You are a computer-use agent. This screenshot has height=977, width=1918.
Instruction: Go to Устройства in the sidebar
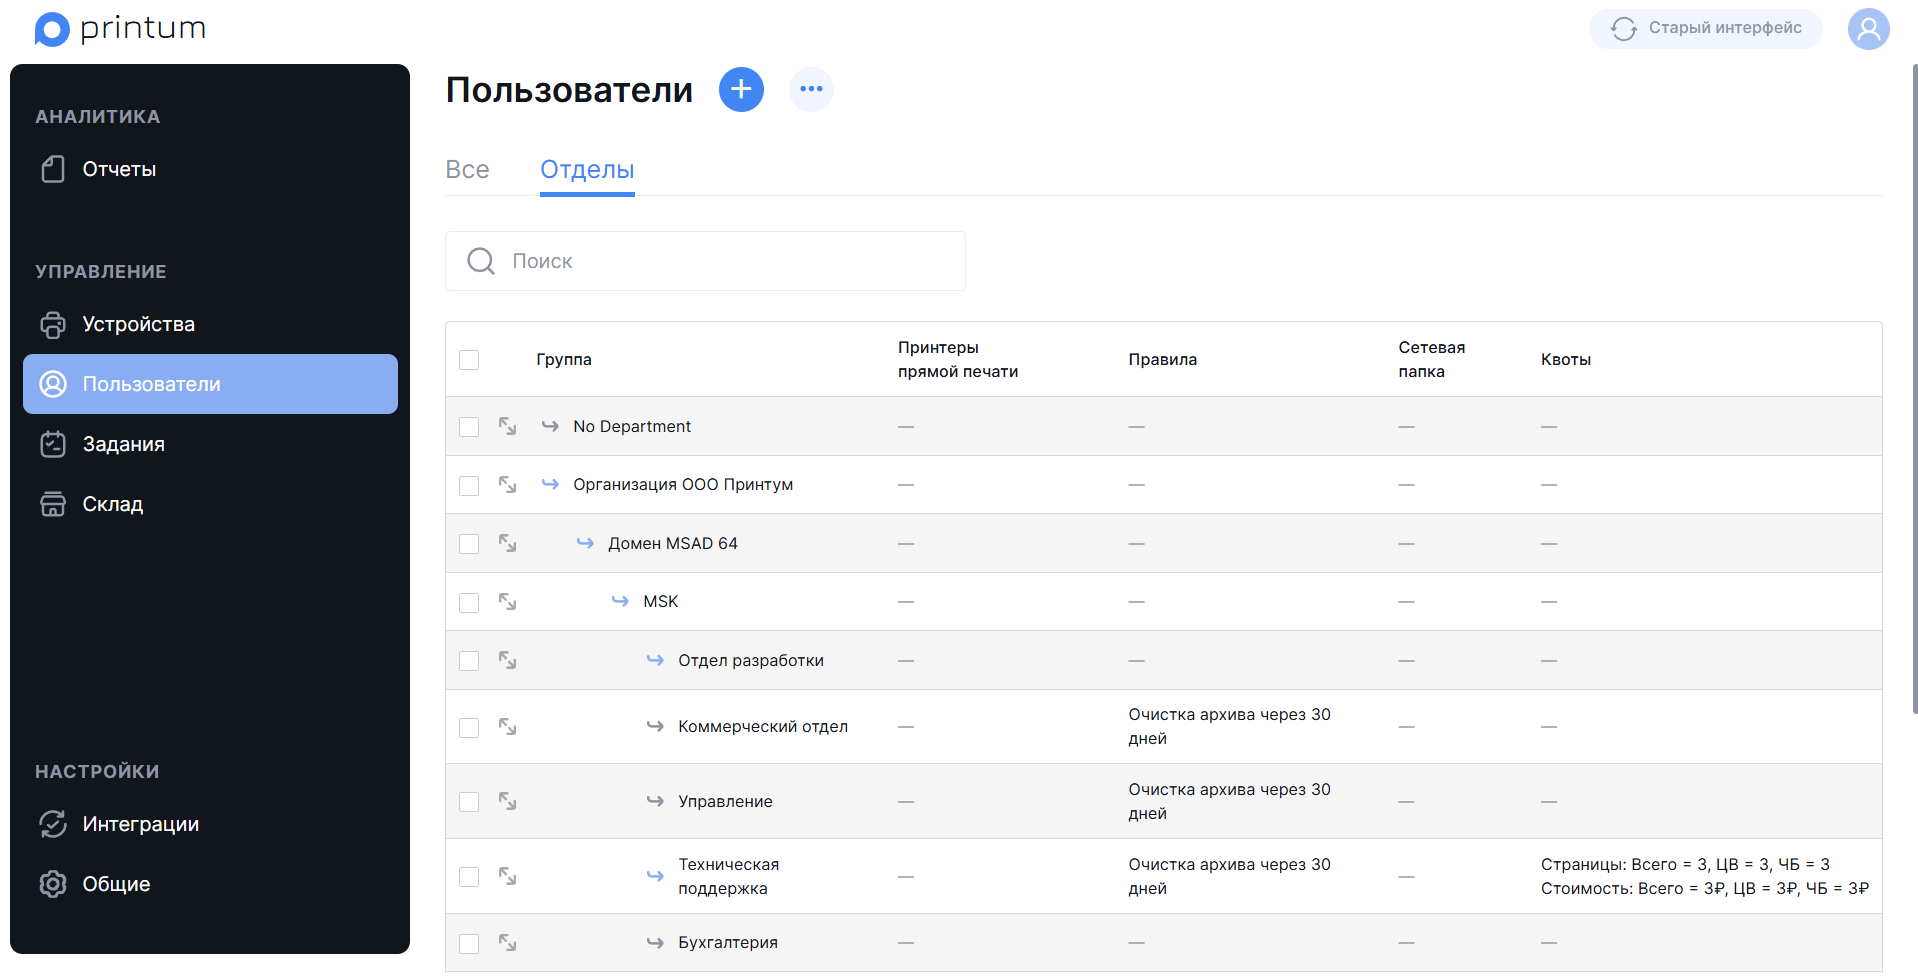pos(210,324)
